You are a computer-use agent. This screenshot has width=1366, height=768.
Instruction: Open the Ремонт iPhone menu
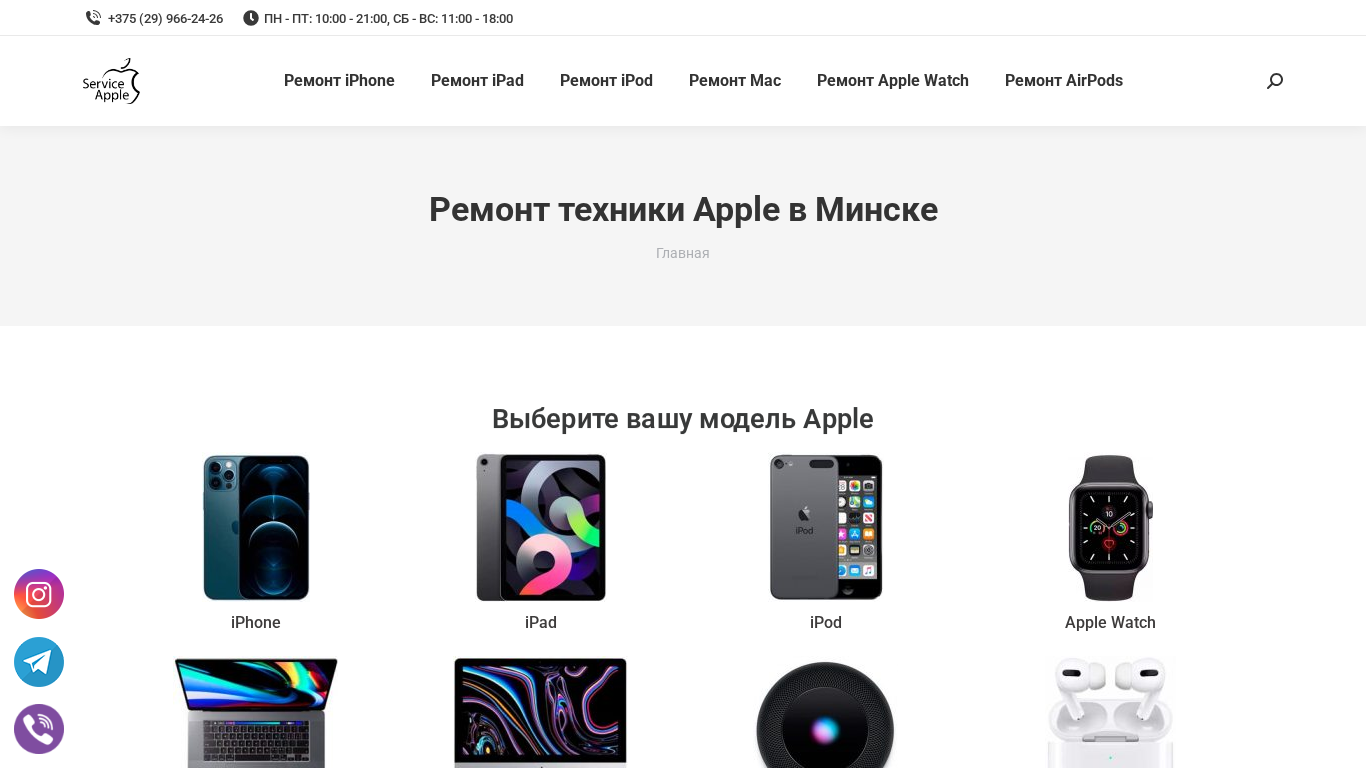point(339,81)
